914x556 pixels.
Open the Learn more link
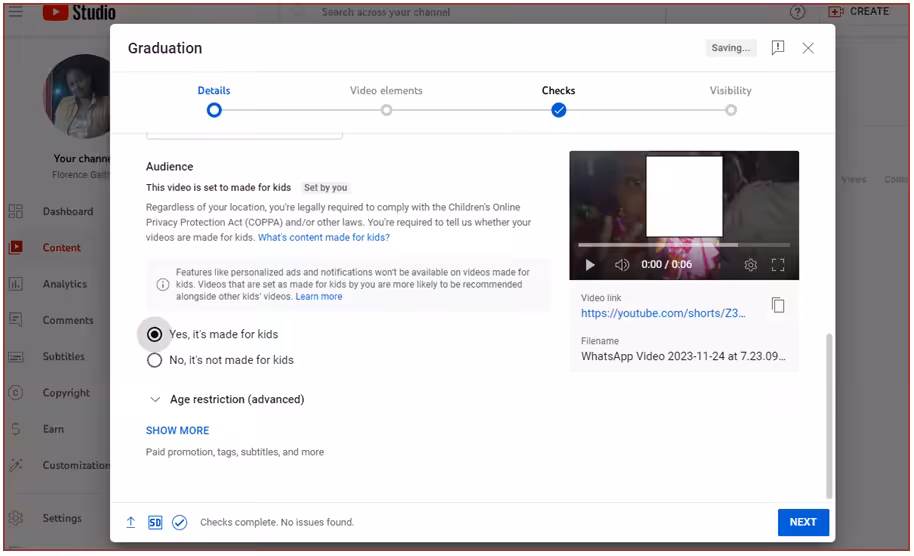coord(319,297)
